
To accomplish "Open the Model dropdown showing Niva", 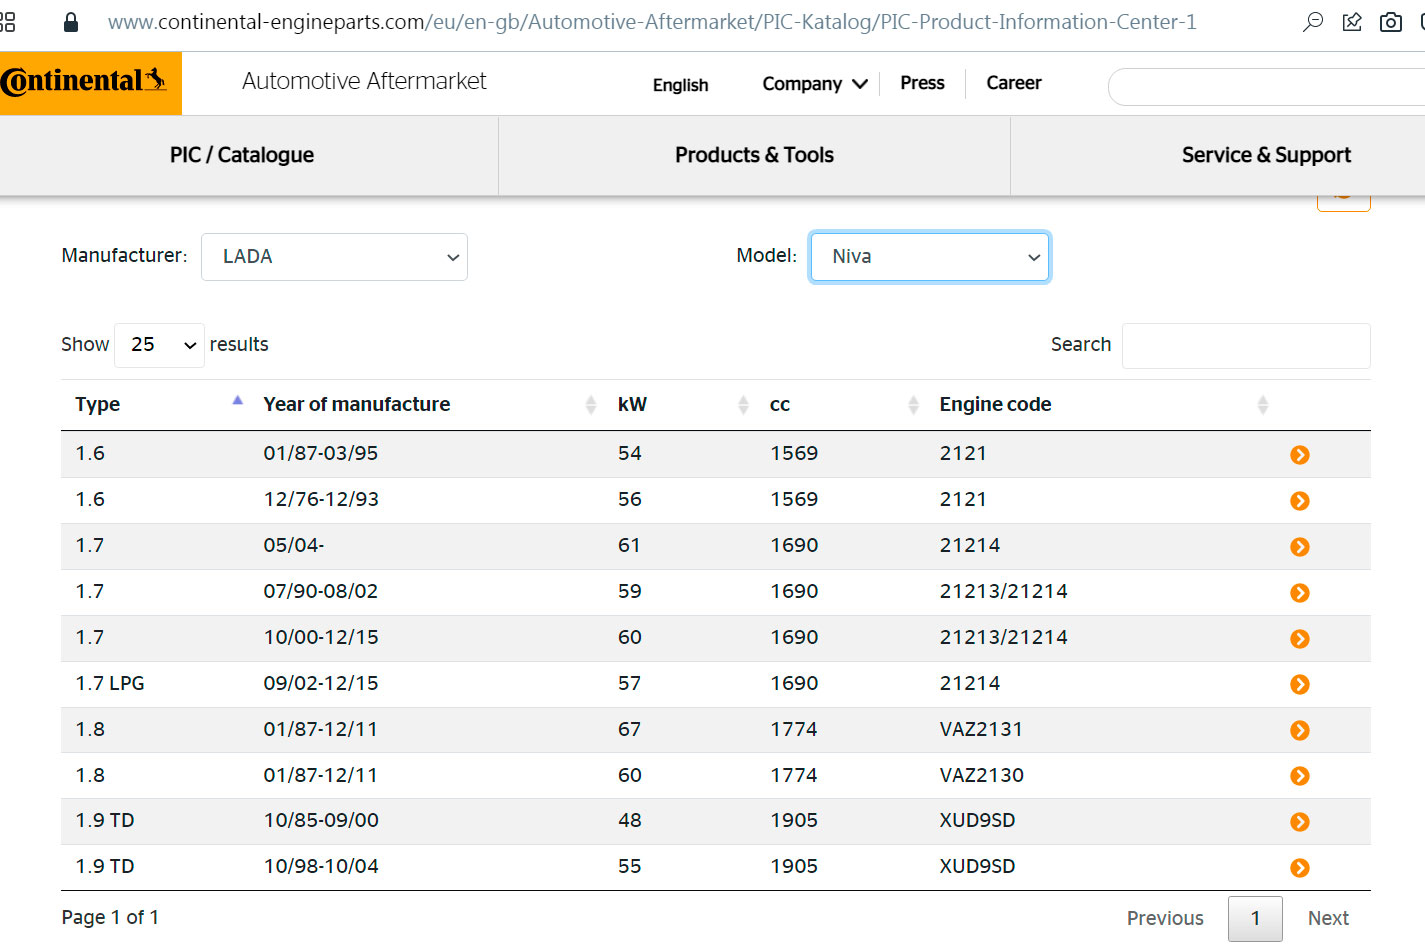I will [929, 257].
